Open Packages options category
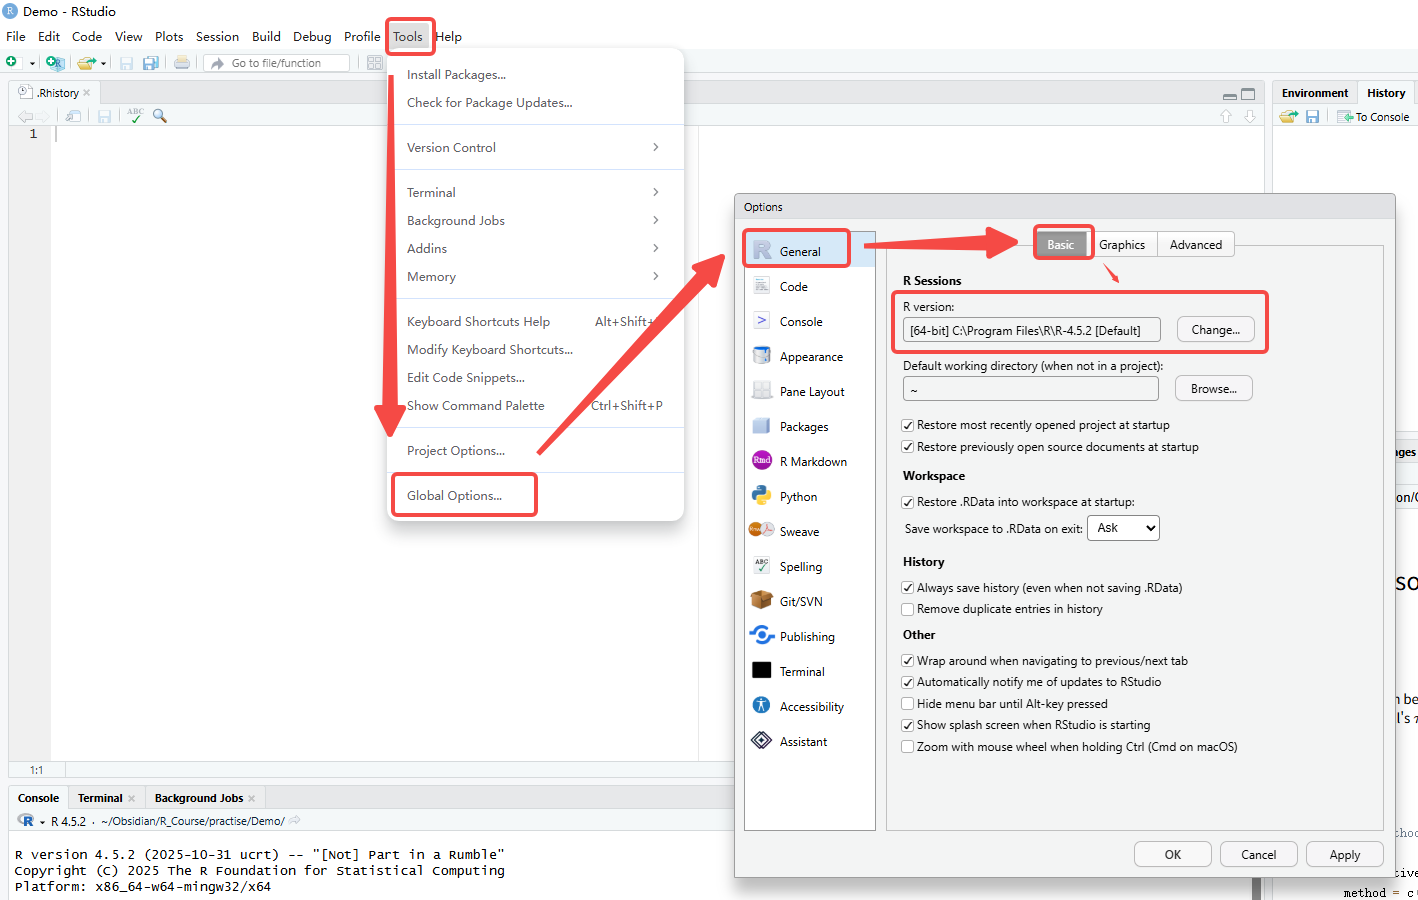 [x=810, y=427]
